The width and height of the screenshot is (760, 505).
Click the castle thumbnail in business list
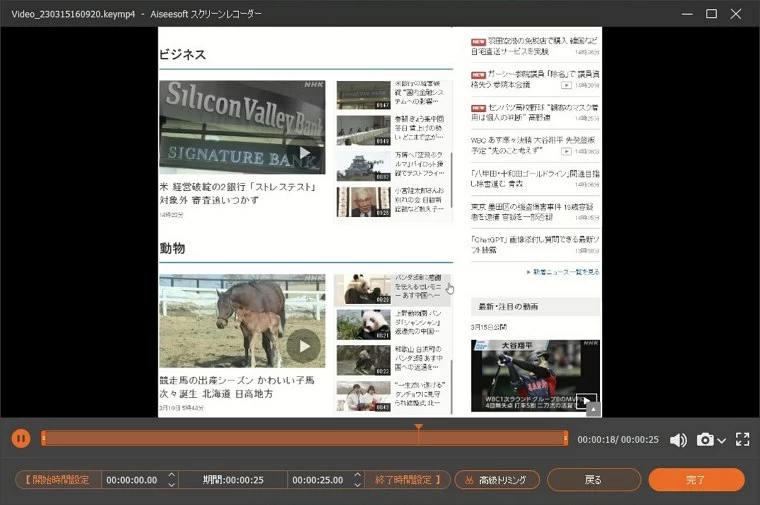coord(364,166)
